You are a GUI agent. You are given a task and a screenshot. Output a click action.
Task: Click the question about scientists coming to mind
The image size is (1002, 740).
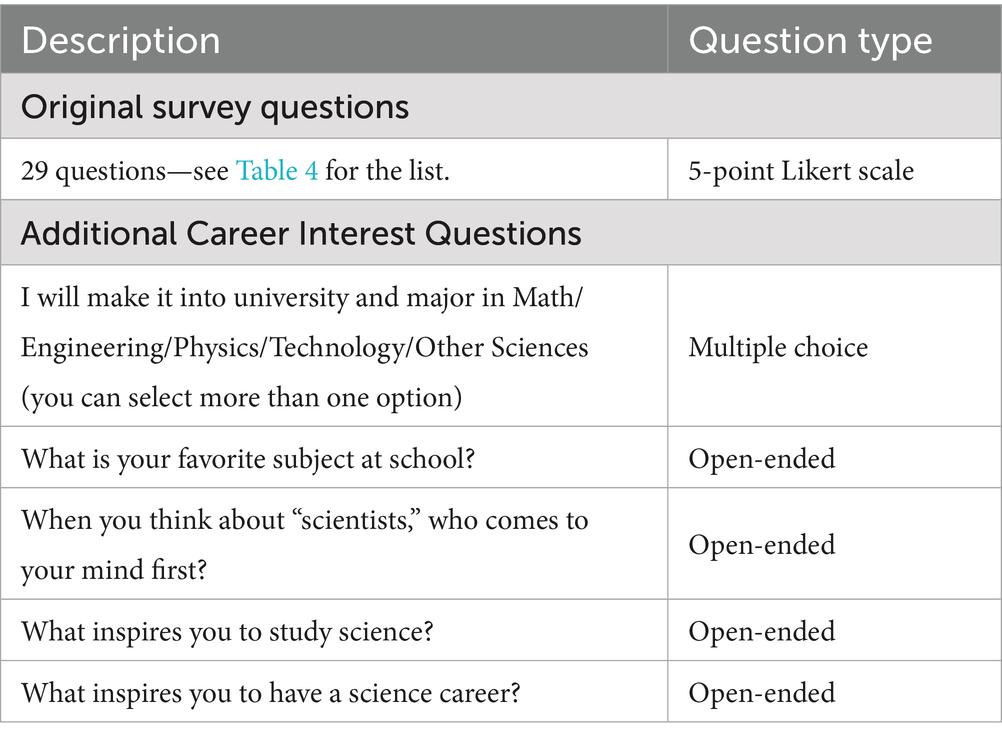pyautogui.click(x=304, y=520)
